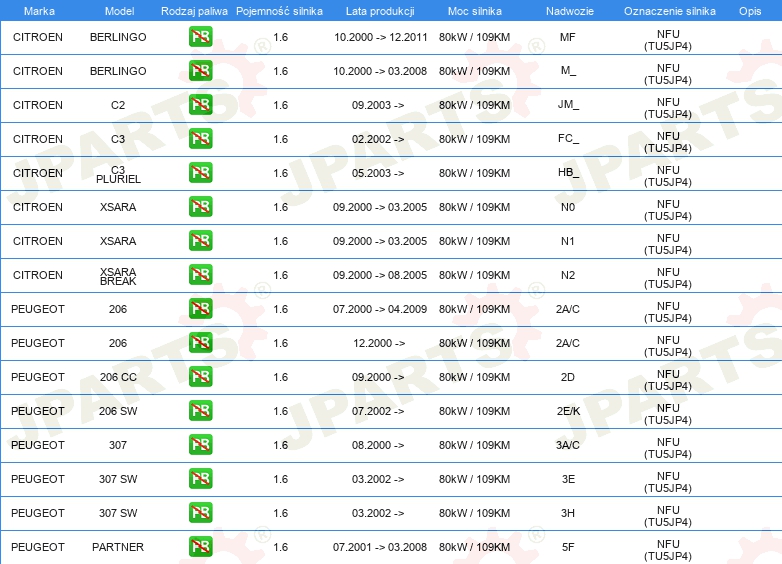
Task: Select the fuel icon in the 206 CC row
Action: pos(200,376)
